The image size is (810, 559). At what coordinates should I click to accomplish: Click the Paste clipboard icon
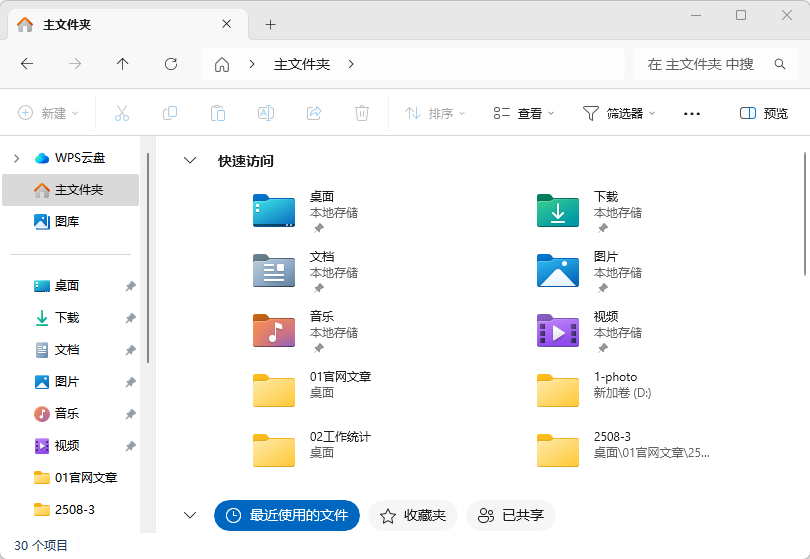click(218, 113)
